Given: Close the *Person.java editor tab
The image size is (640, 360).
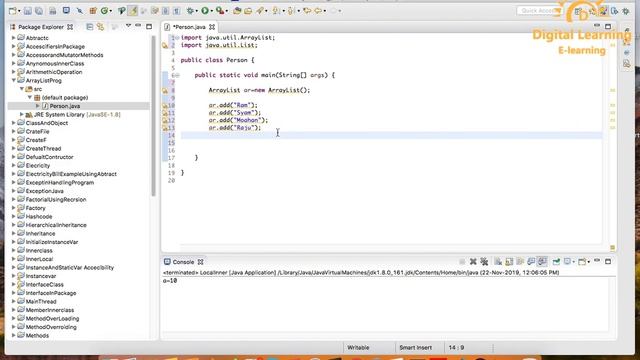Looking at the screenshot, I should 212,27.
